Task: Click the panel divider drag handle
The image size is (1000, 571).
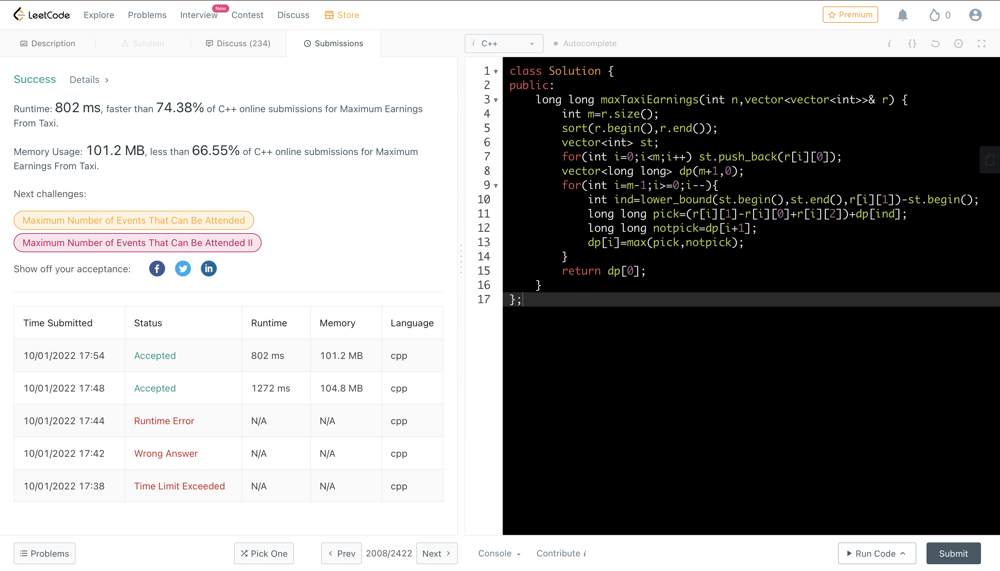Action: 461,258
